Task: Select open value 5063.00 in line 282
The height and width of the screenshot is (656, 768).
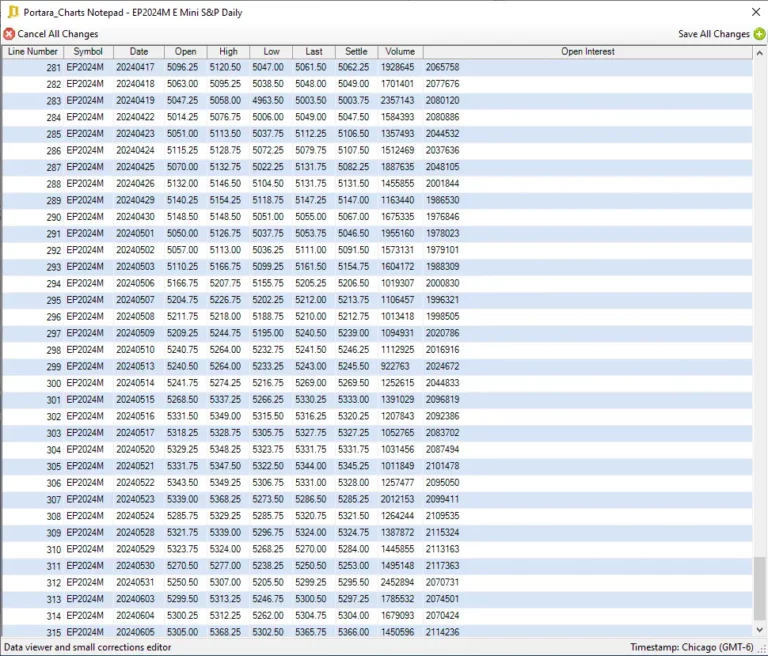Action: pyautogui.click(x=183, y=84)
